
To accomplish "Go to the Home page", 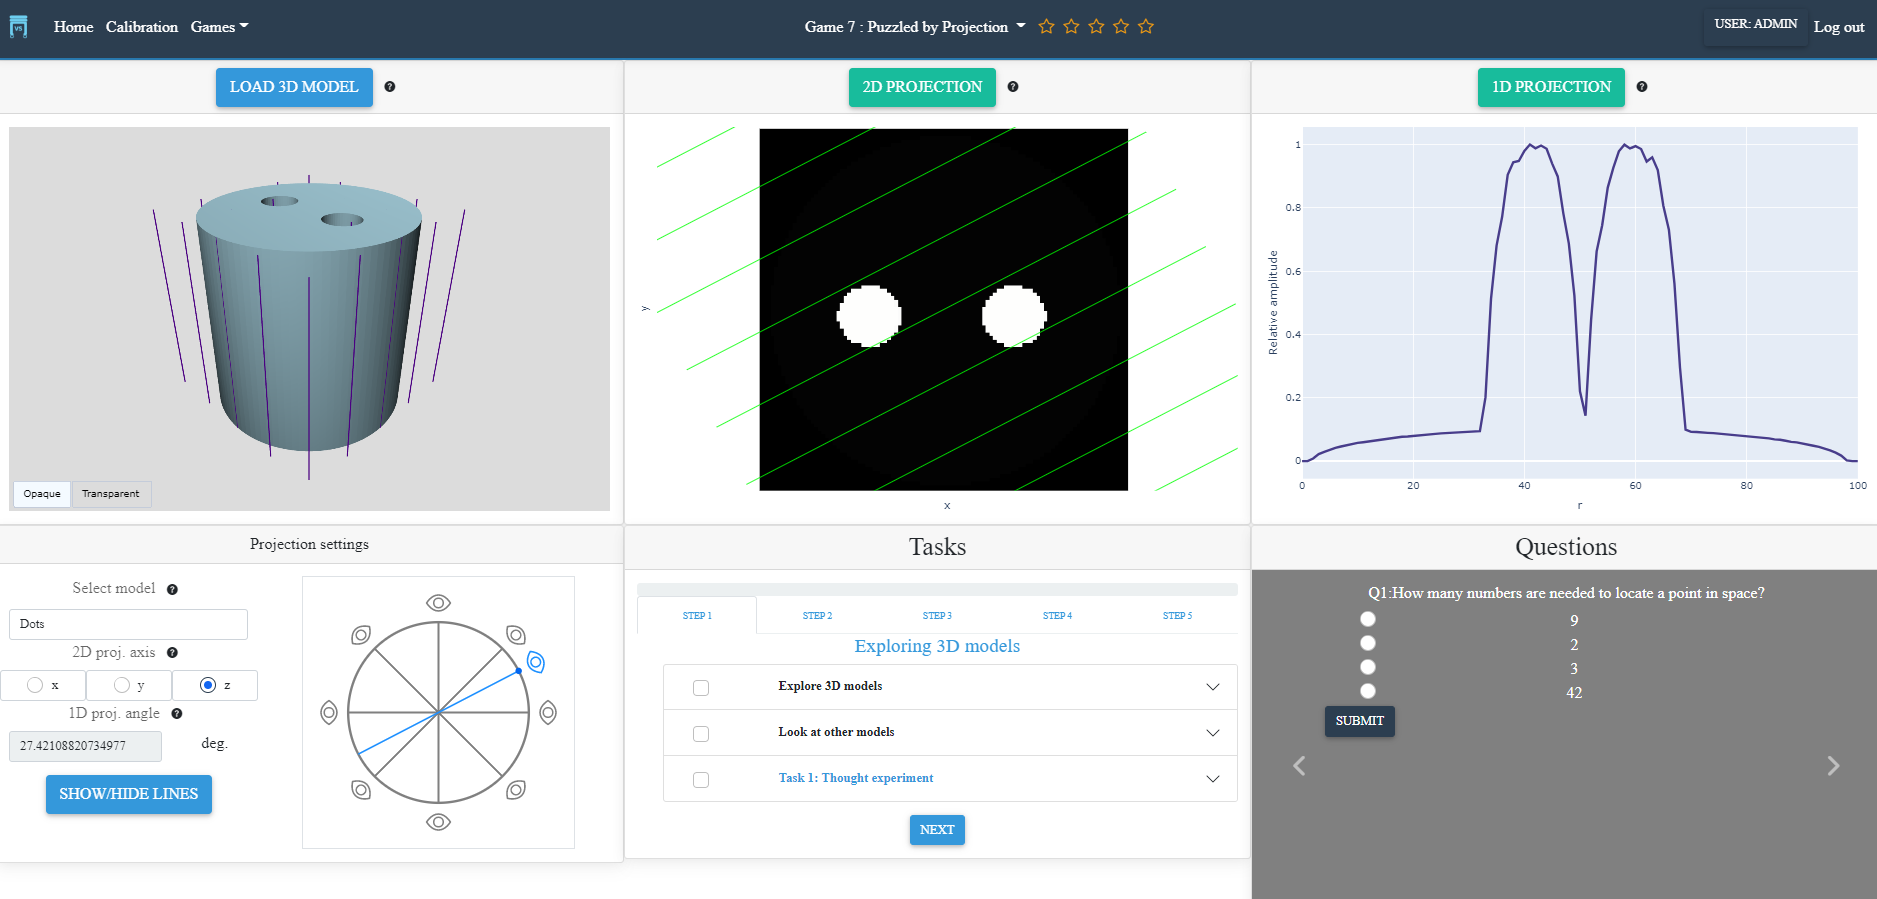I will coord(73,27).
